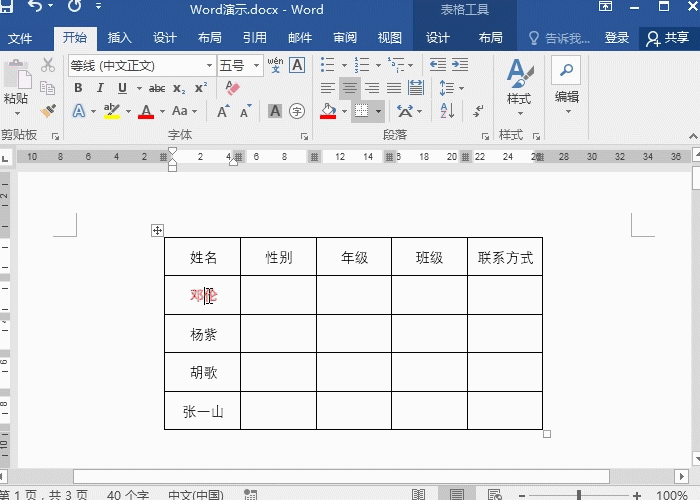The image size is (700, 500).
Task: Click Distributed alignment icon
Action: 416,88
